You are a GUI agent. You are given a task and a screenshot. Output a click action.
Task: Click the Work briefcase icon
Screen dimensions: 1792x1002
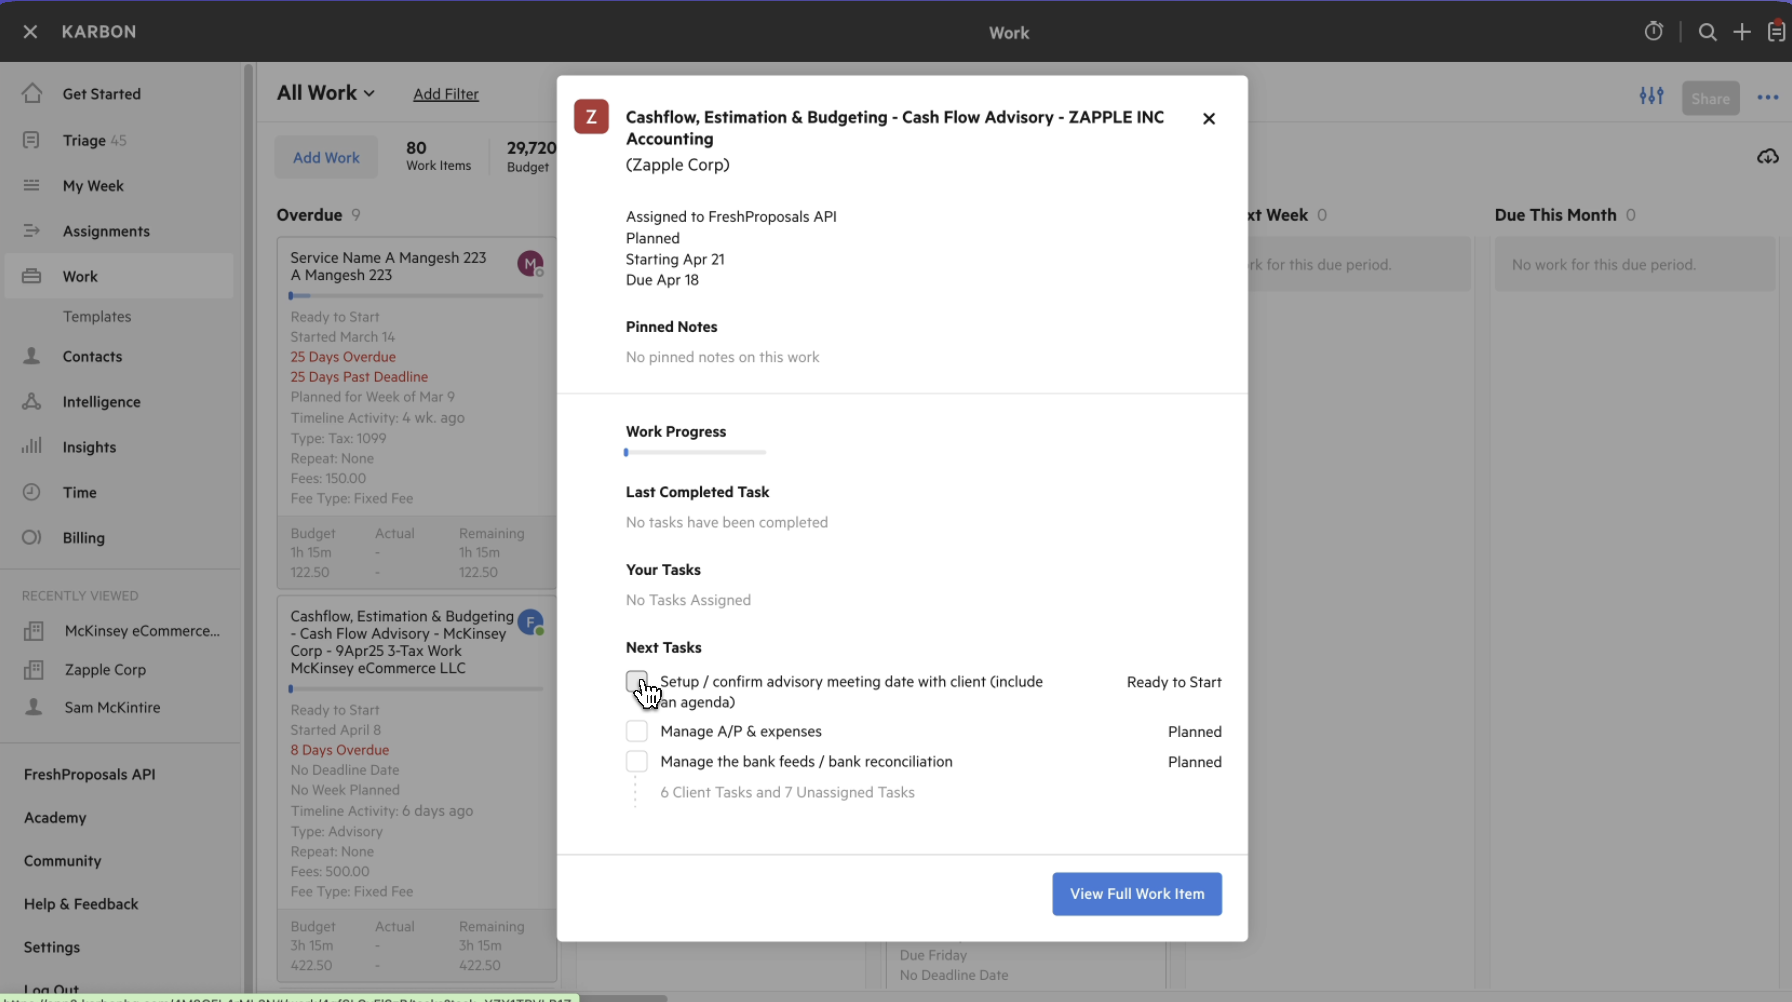click(32, 276)
